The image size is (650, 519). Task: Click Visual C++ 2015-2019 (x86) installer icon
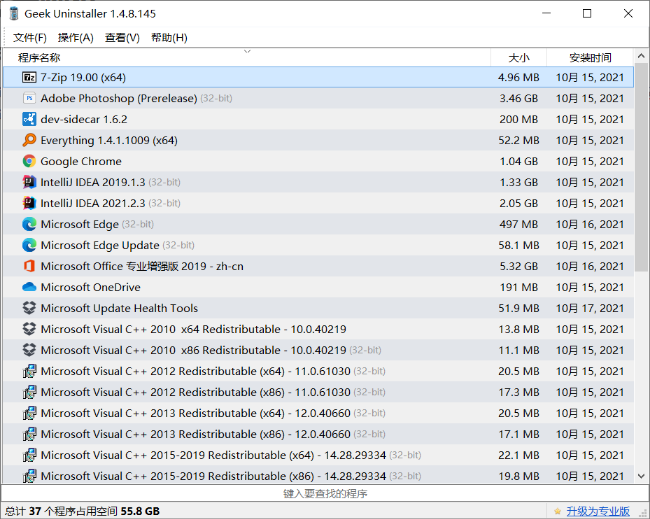click(x=29, y=476)
